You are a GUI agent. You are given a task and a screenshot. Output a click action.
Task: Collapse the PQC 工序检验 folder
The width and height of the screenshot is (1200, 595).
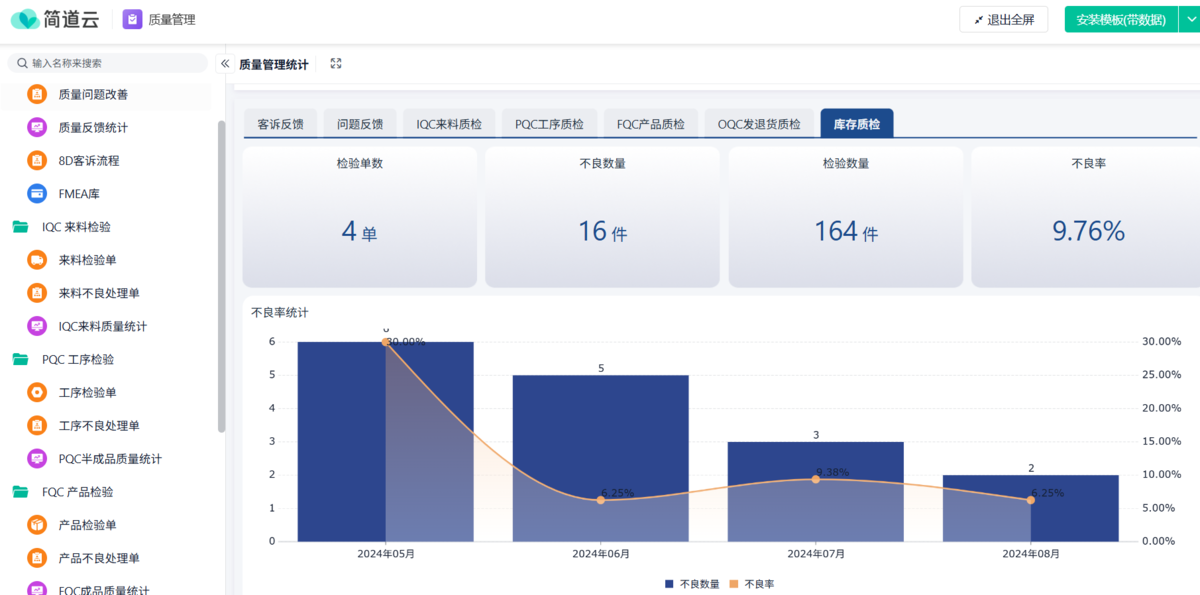click(x=20, y=359)
